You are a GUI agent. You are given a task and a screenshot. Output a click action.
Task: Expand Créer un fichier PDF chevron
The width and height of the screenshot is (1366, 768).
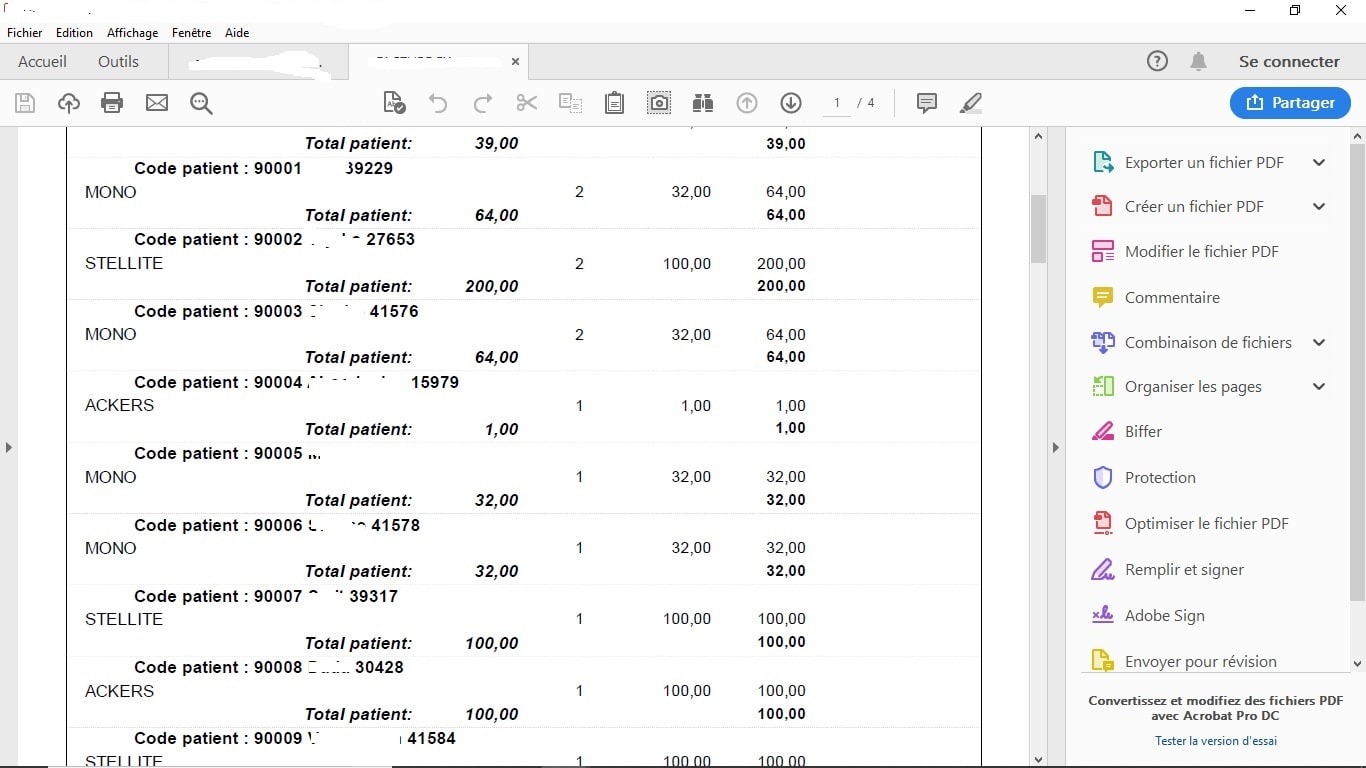click(x=1319, y=207)
